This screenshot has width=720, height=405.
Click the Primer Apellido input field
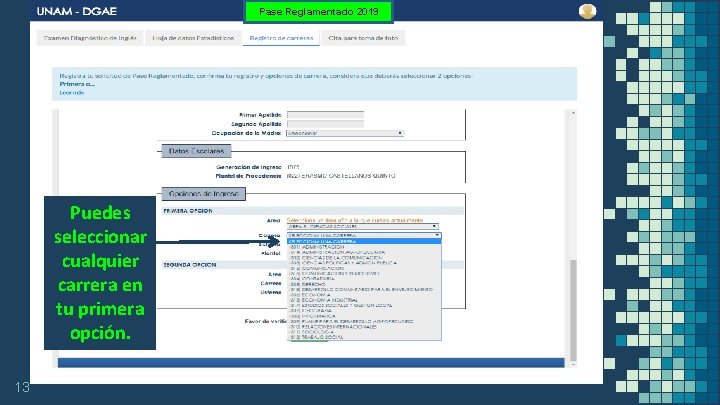[325, 115]
